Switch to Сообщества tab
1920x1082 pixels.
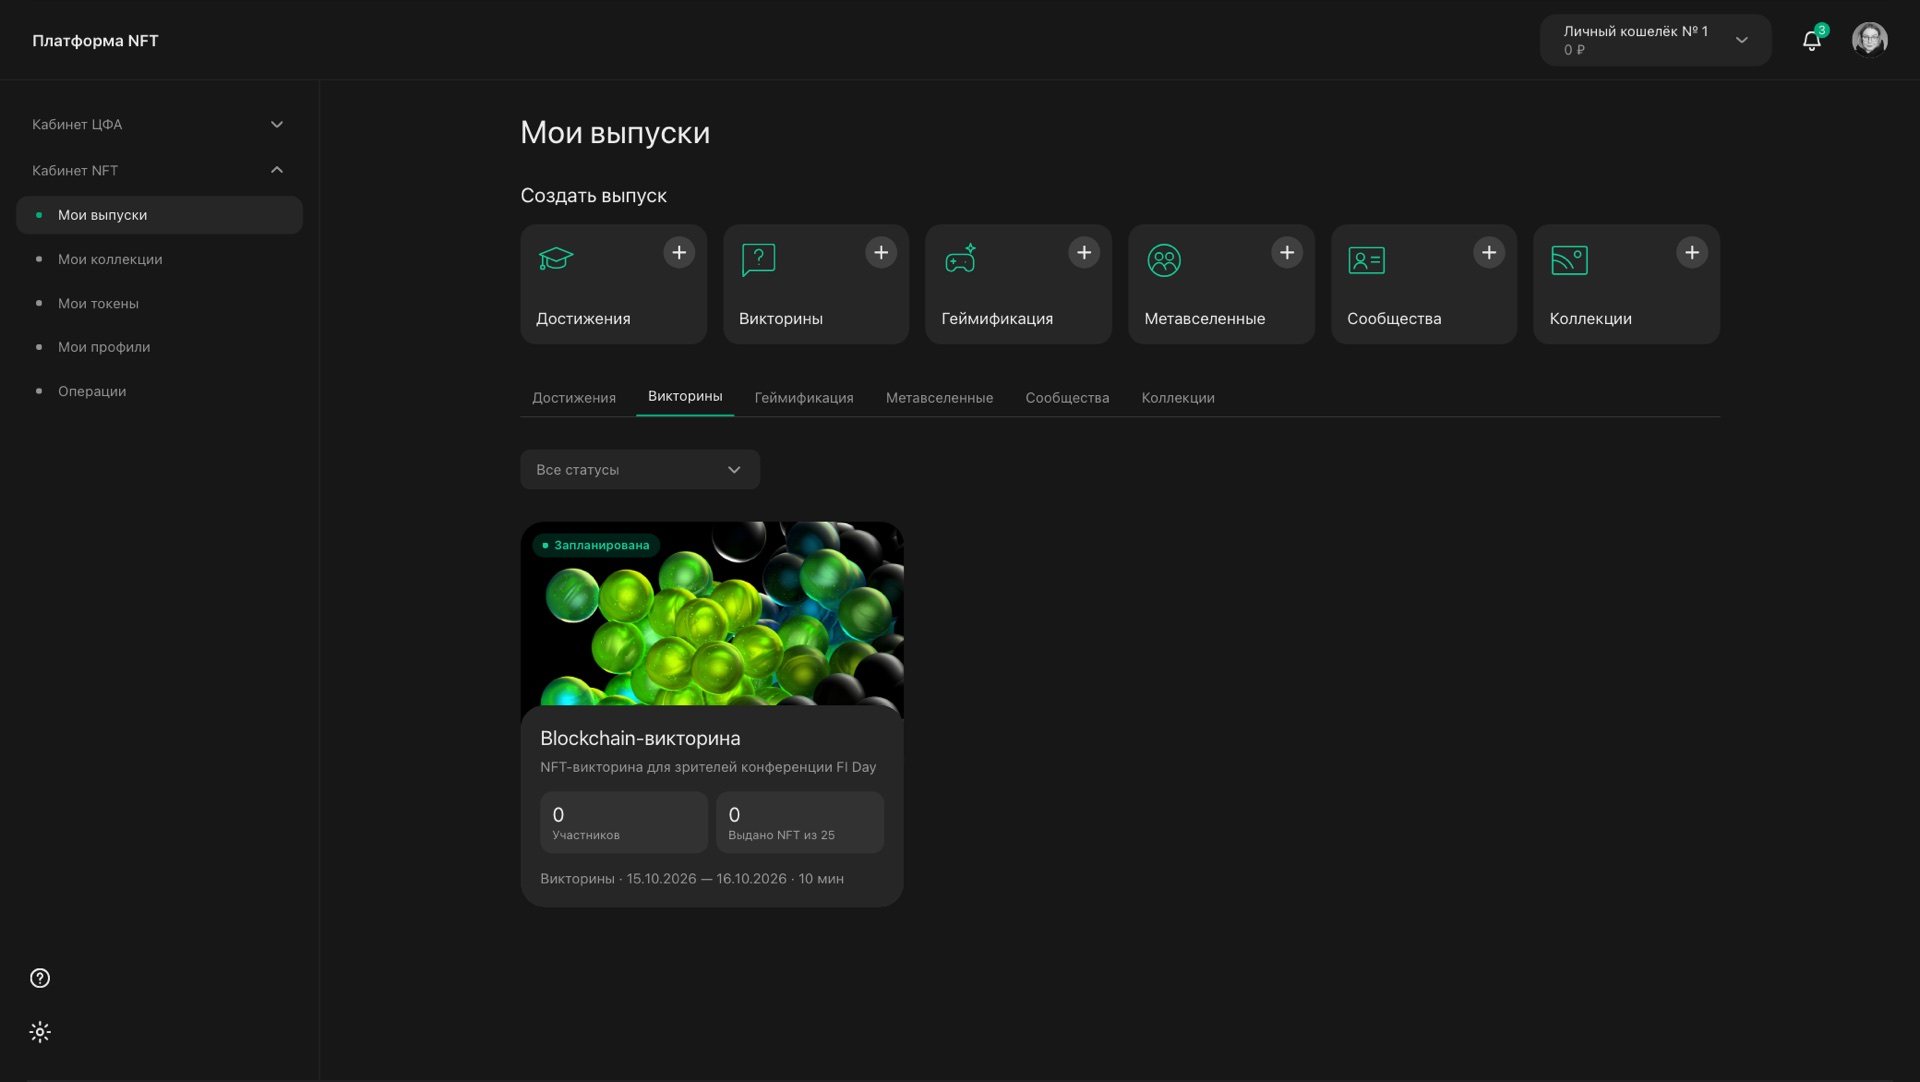1067,398
